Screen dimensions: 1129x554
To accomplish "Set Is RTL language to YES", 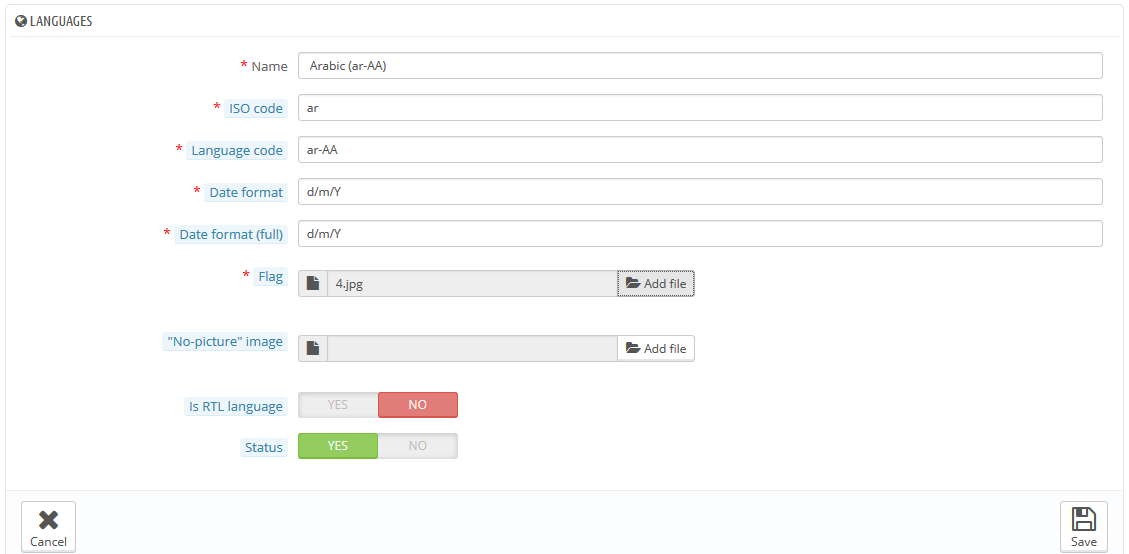I will point(338,405).
